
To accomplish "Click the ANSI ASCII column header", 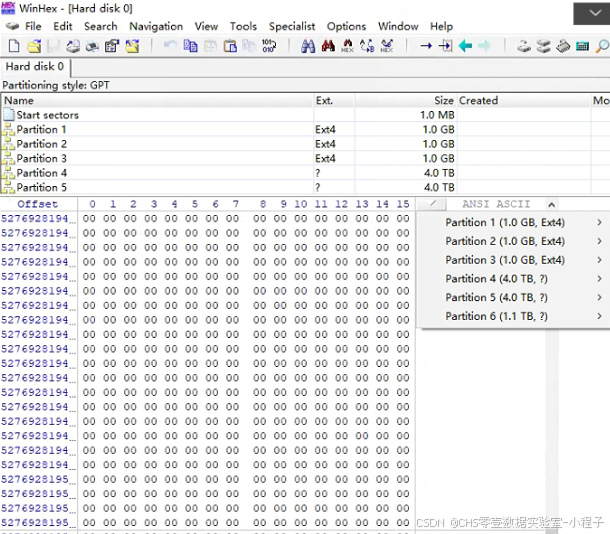I will [496, 204].
